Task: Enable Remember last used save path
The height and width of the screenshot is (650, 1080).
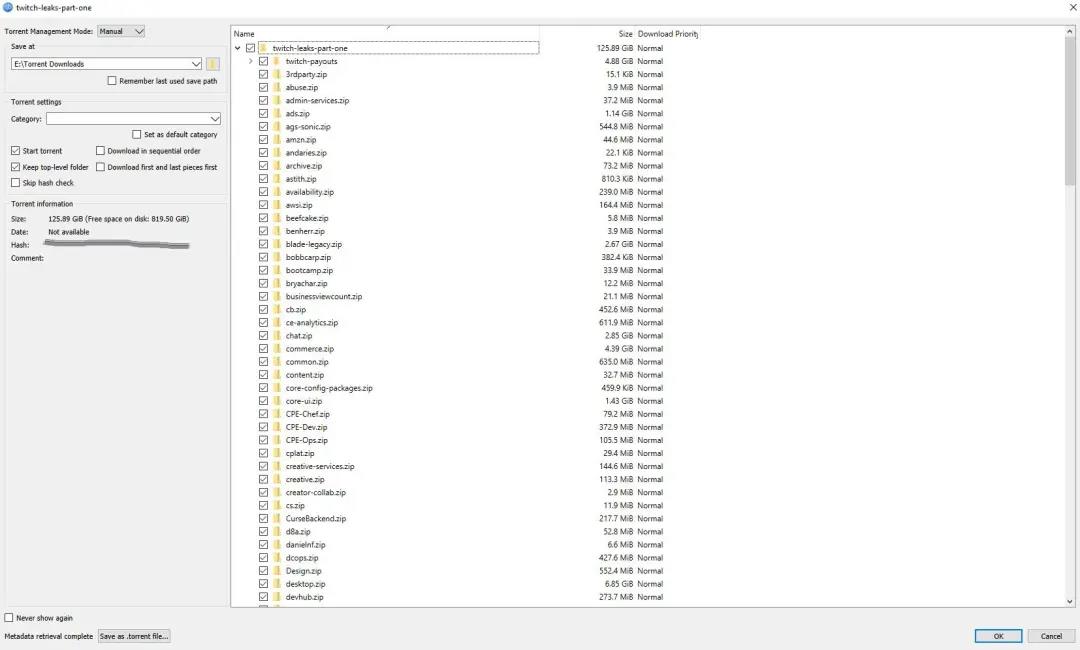Action: (112, 81)
